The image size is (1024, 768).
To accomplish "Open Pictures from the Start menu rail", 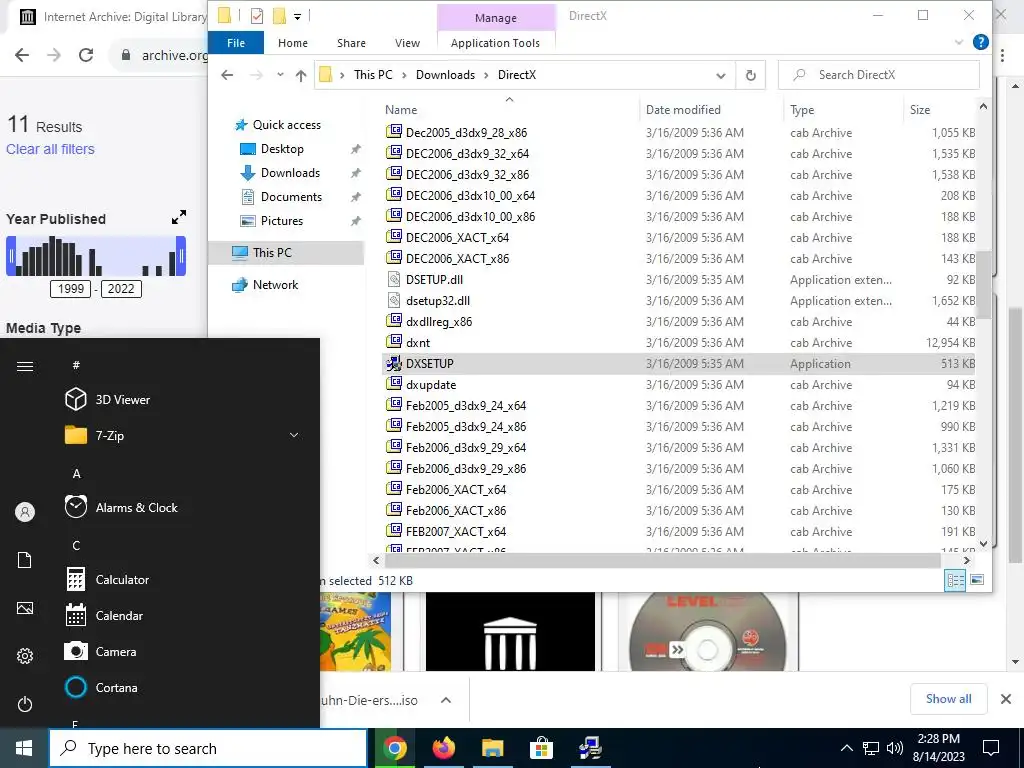I will [x=25, y=608].
